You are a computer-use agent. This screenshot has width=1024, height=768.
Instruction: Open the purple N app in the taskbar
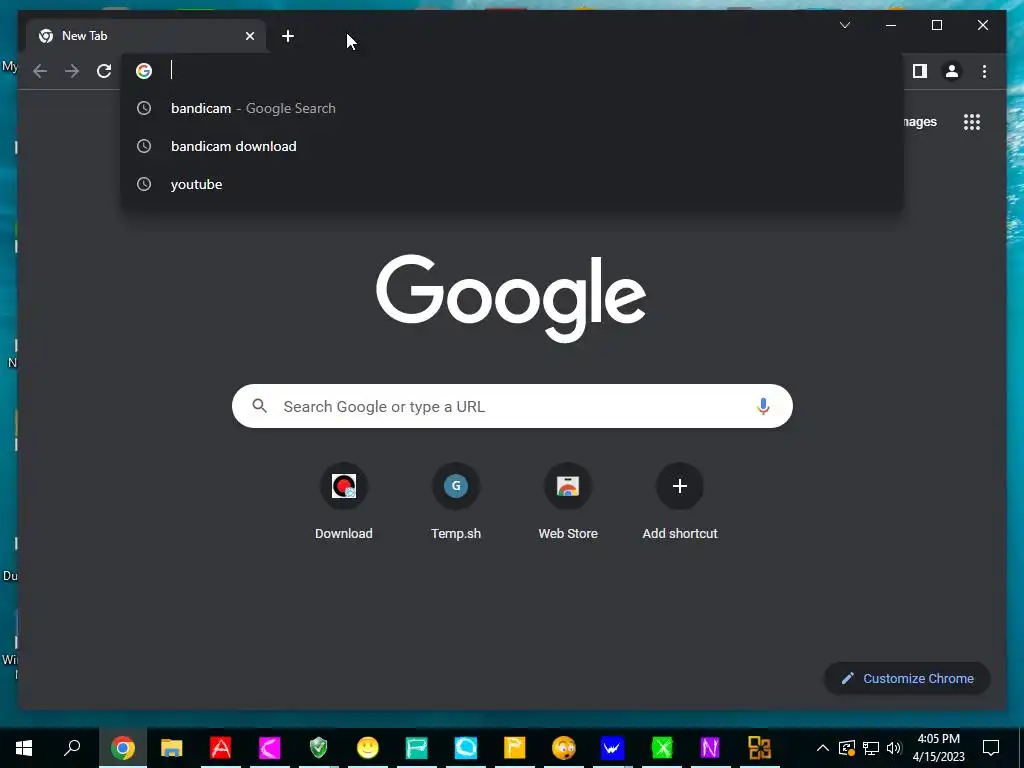pyautogui.click(x=711, y=748)
